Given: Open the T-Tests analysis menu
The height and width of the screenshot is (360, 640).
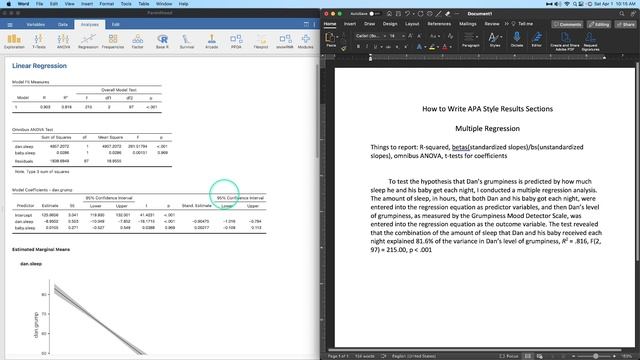Looking at the screenshot, I should click(x=39, y=41).
